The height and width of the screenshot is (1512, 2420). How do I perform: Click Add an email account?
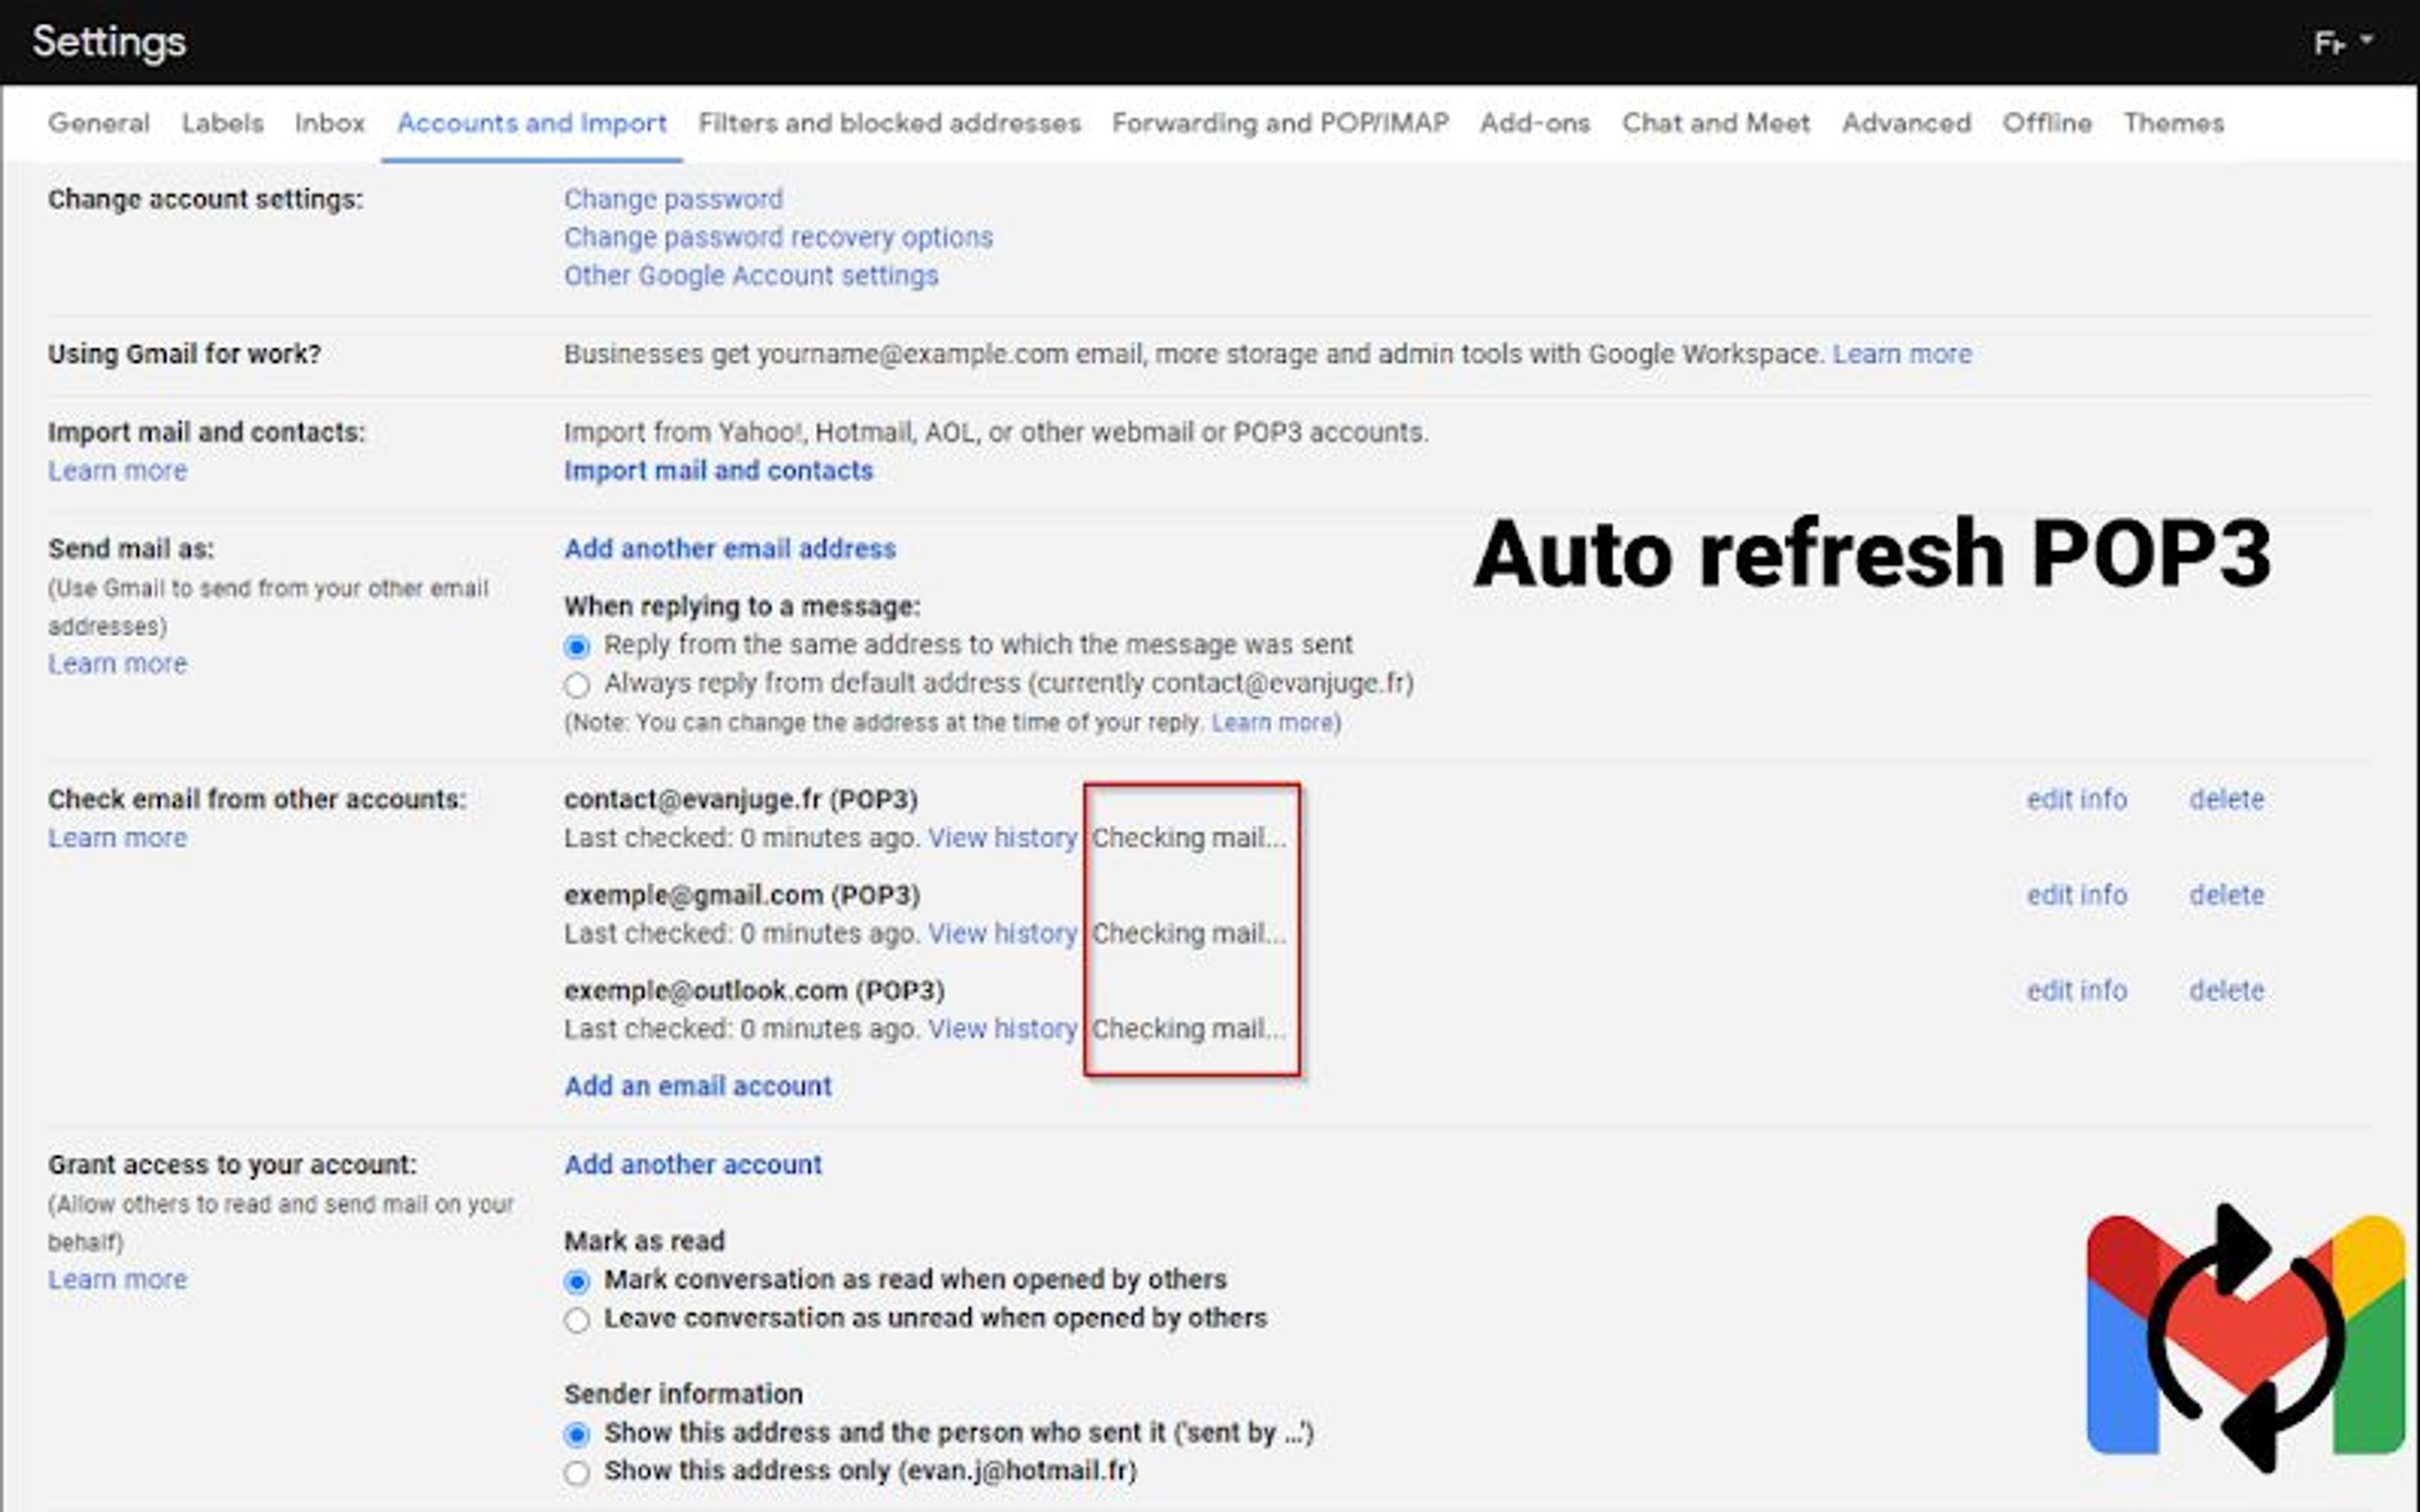(x=697, y=1086)
